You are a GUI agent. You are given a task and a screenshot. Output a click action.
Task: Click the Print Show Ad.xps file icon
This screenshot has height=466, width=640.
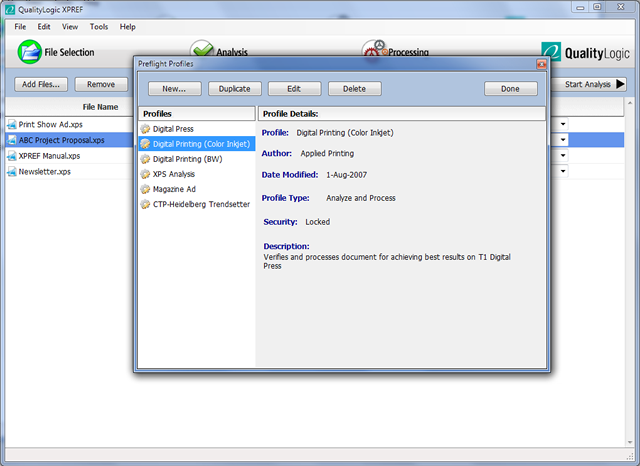12,124
